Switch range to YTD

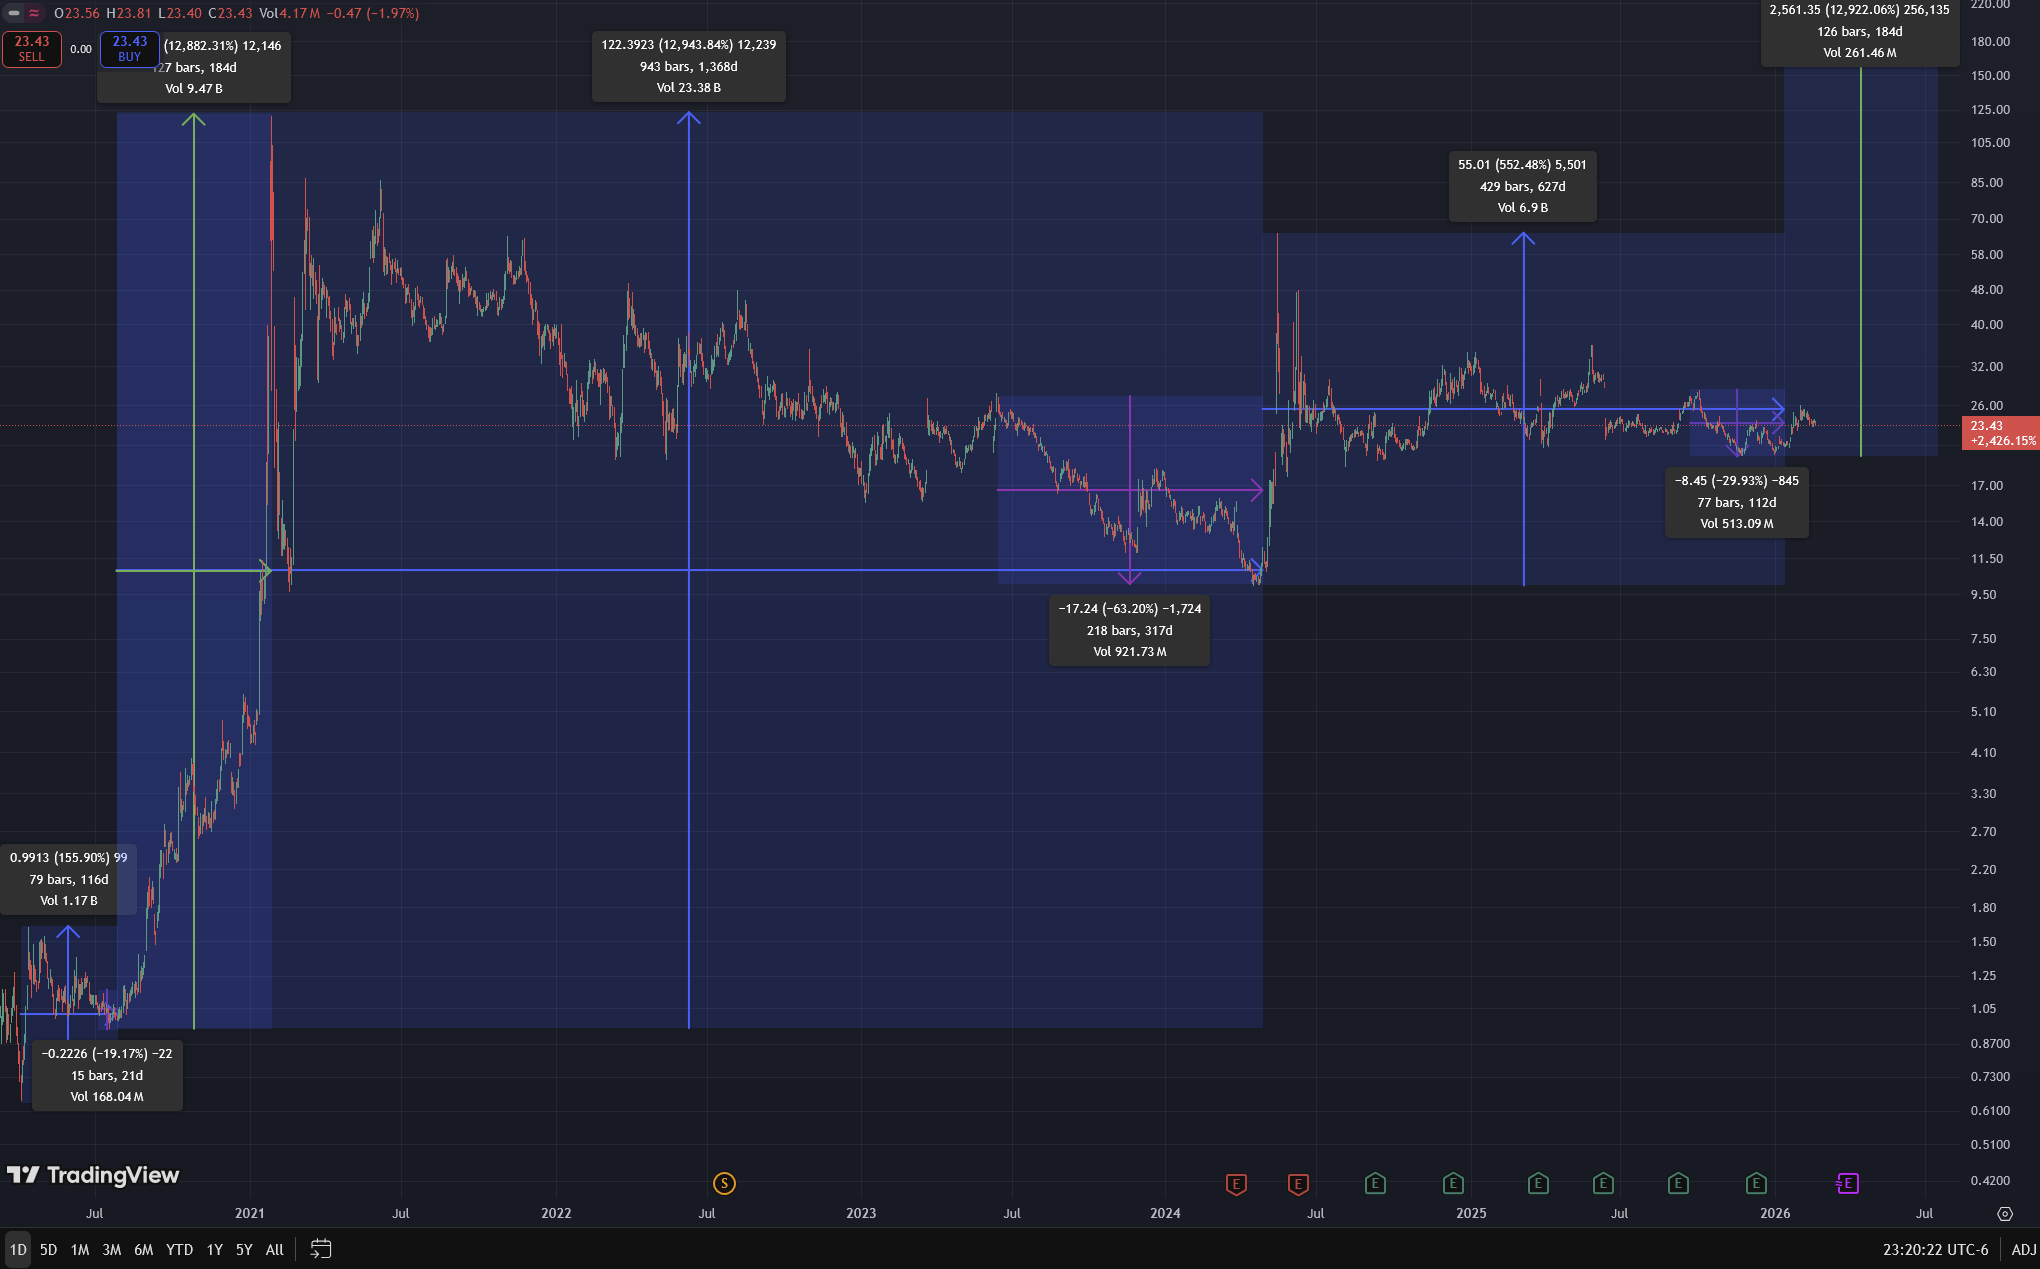179,1249
